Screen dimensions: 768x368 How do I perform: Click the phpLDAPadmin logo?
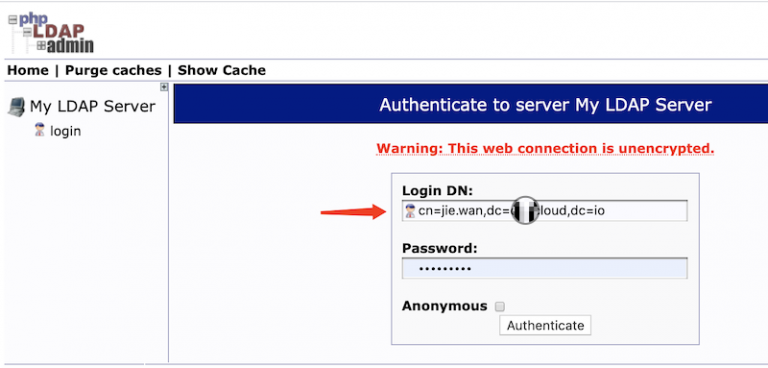50,33
